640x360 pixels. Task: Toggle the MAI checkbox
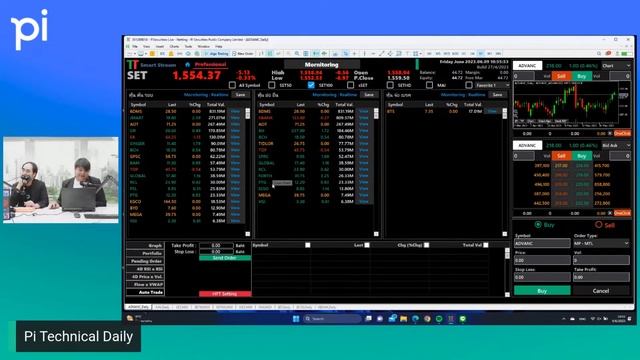pos(429,85)
